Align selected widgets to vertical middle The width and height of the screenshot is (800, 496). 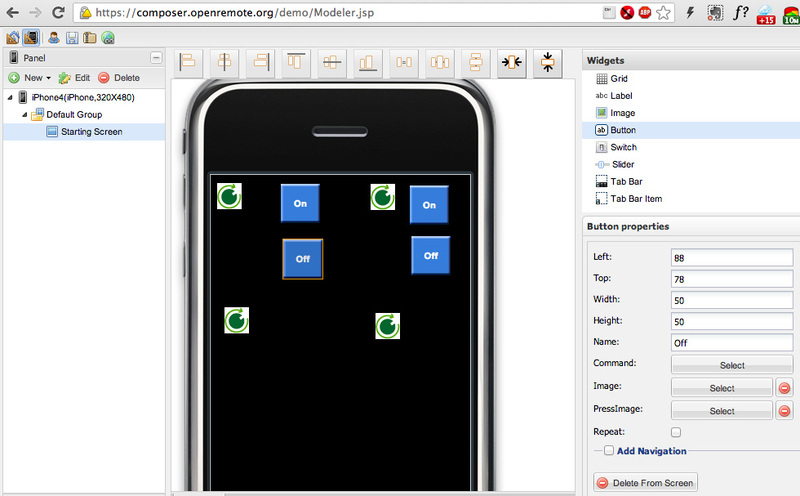tap(332, 63)
